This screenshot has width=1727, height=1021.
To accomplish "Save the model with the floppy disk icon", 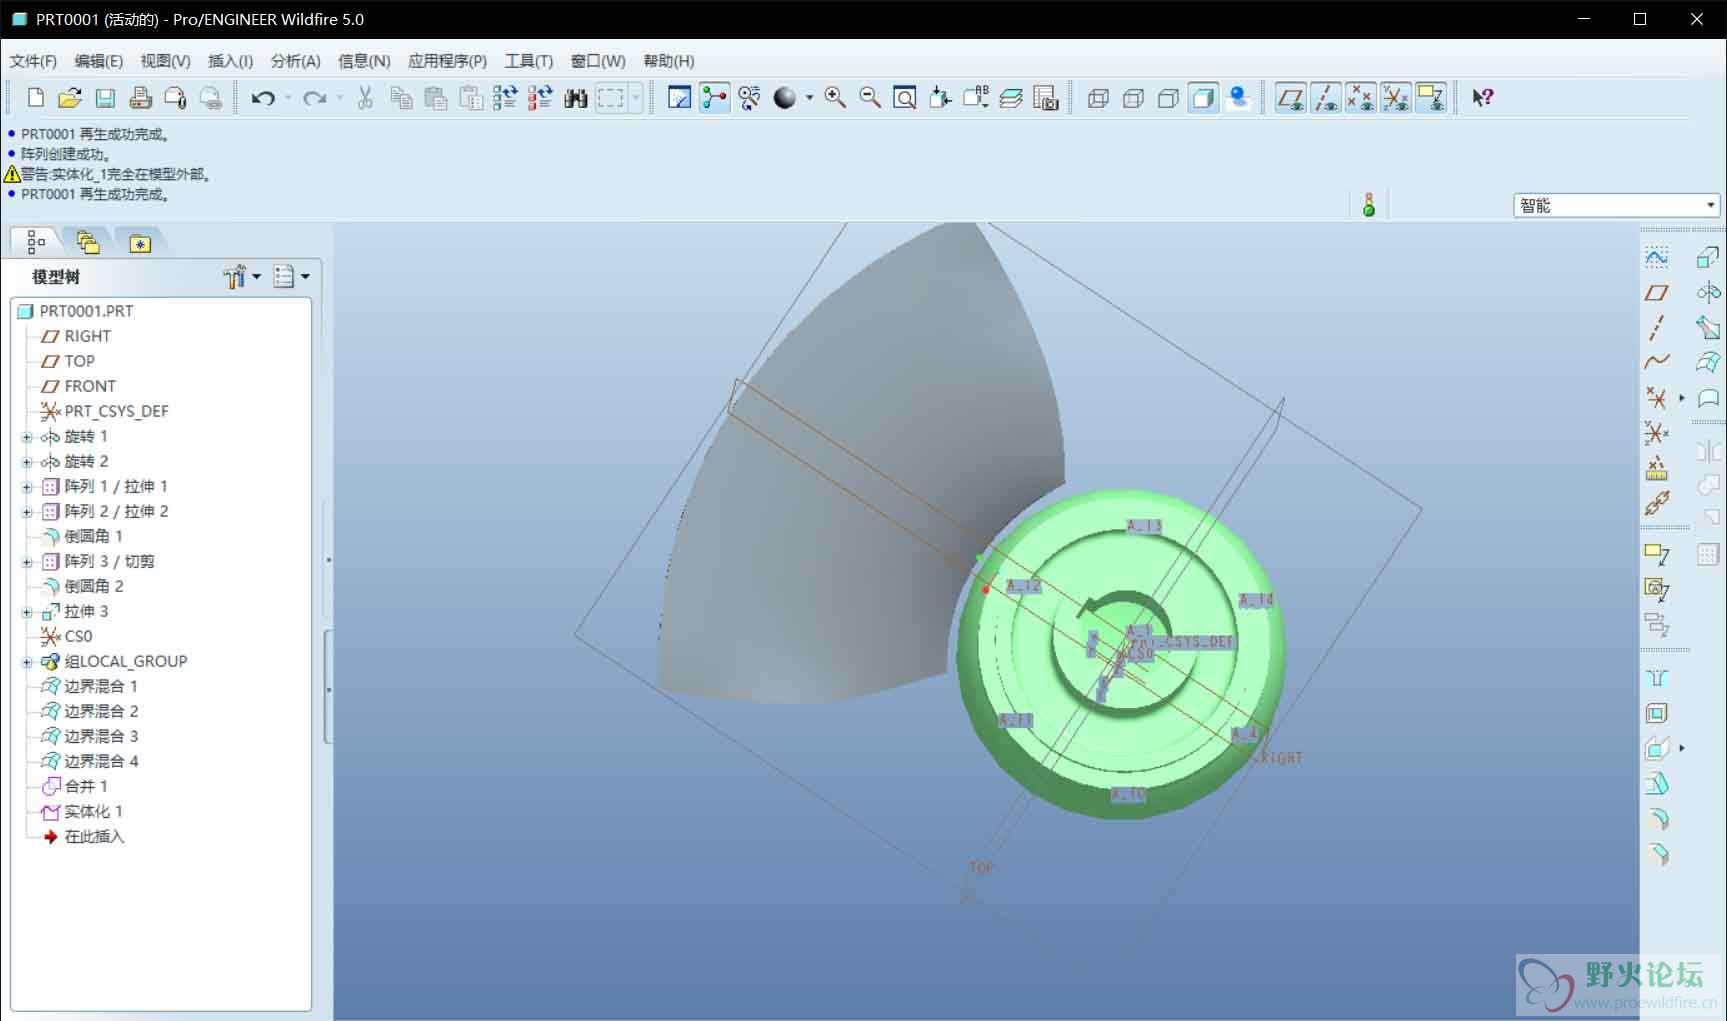I will (105, 98).
